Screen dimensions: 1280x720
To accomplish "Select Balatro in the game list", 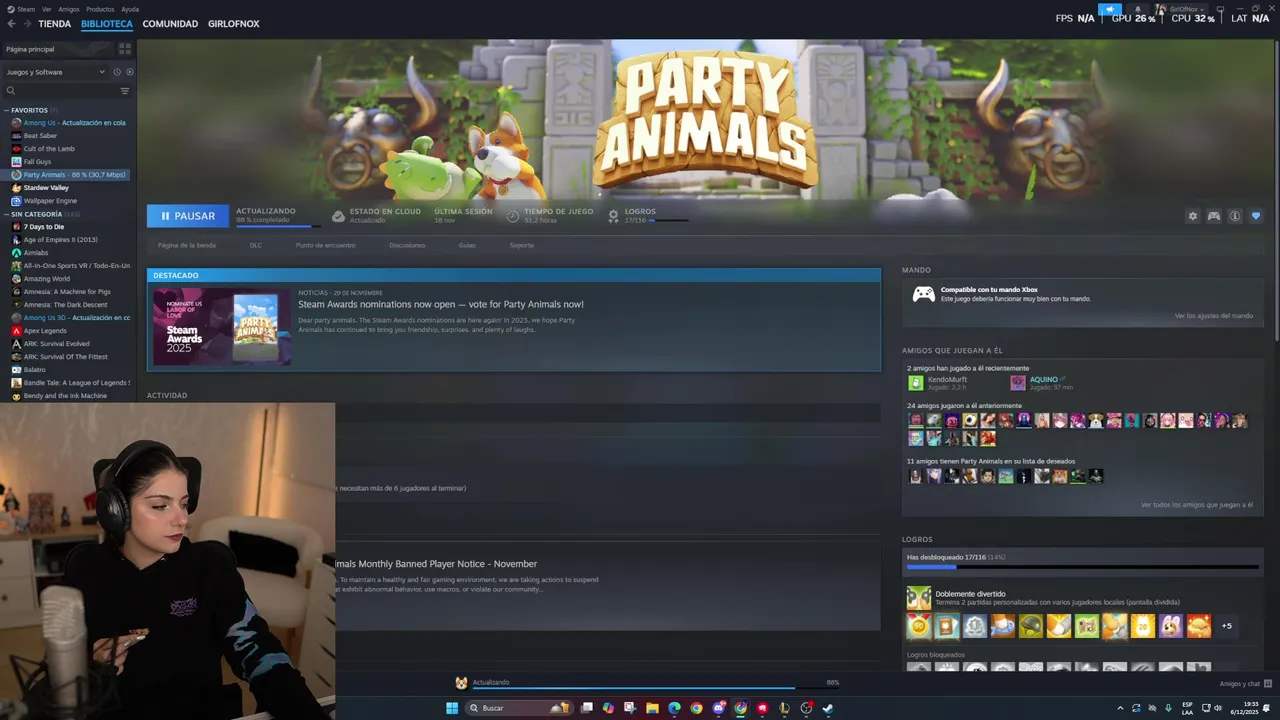I will 35,370.
